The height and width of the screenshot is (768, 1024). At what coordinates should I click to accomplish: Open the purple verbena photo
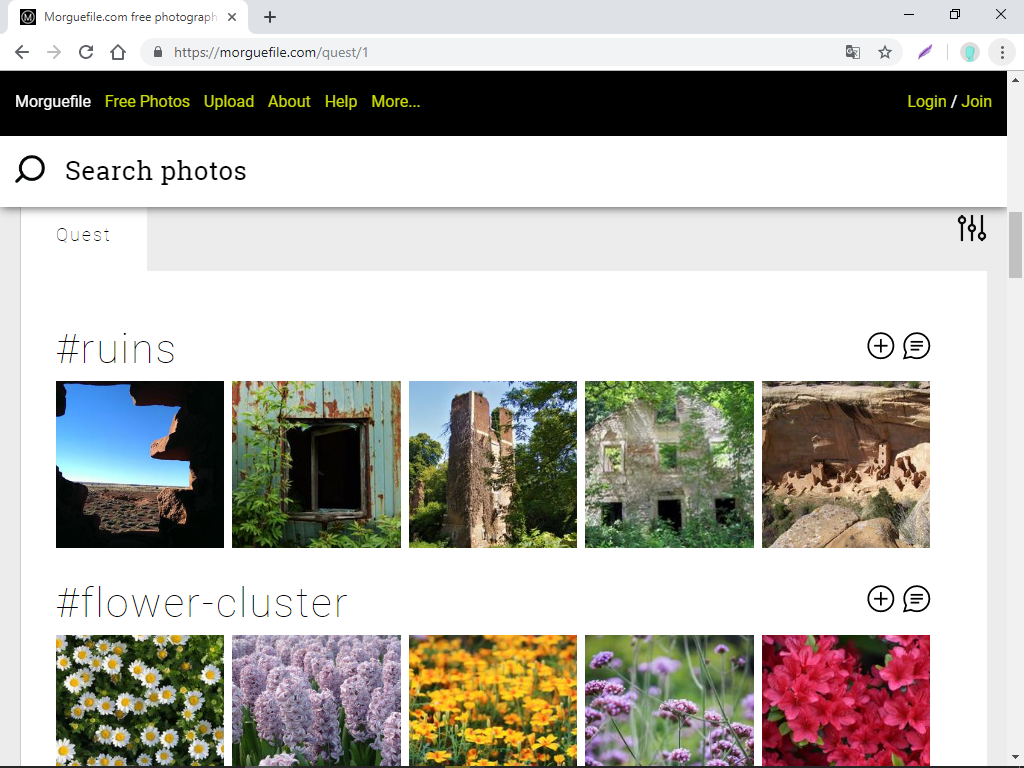coord(669,700)
